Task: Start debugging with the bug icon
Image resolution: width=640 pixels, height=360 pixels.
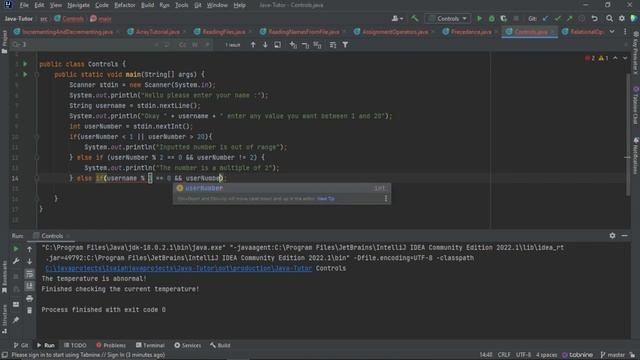Action: 491,18
